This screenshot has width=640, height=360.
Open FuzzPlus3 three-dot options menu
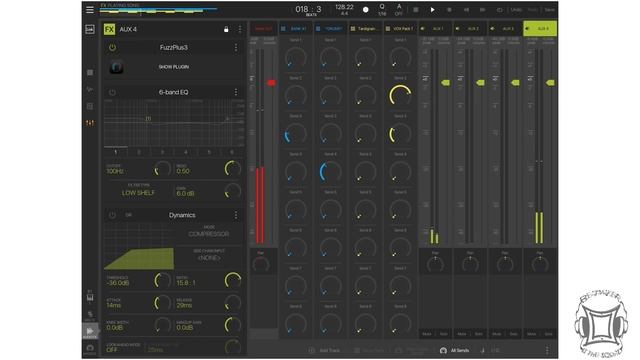coord(236,48)
